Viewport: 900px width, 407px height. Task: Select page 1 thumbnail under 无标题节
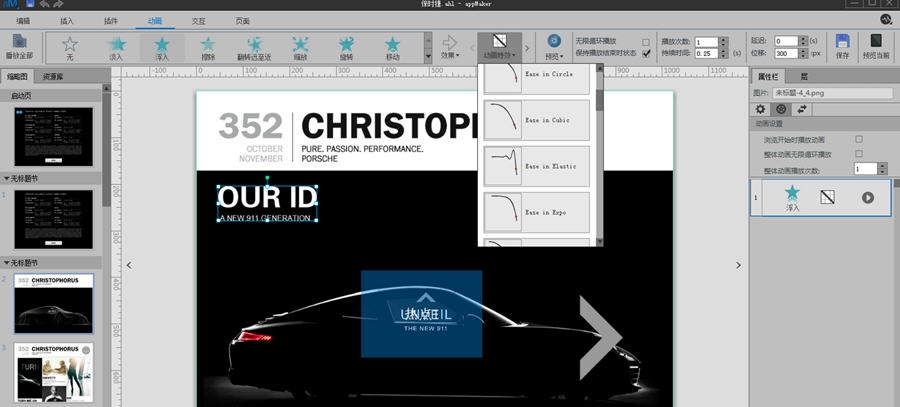[53, 219]
